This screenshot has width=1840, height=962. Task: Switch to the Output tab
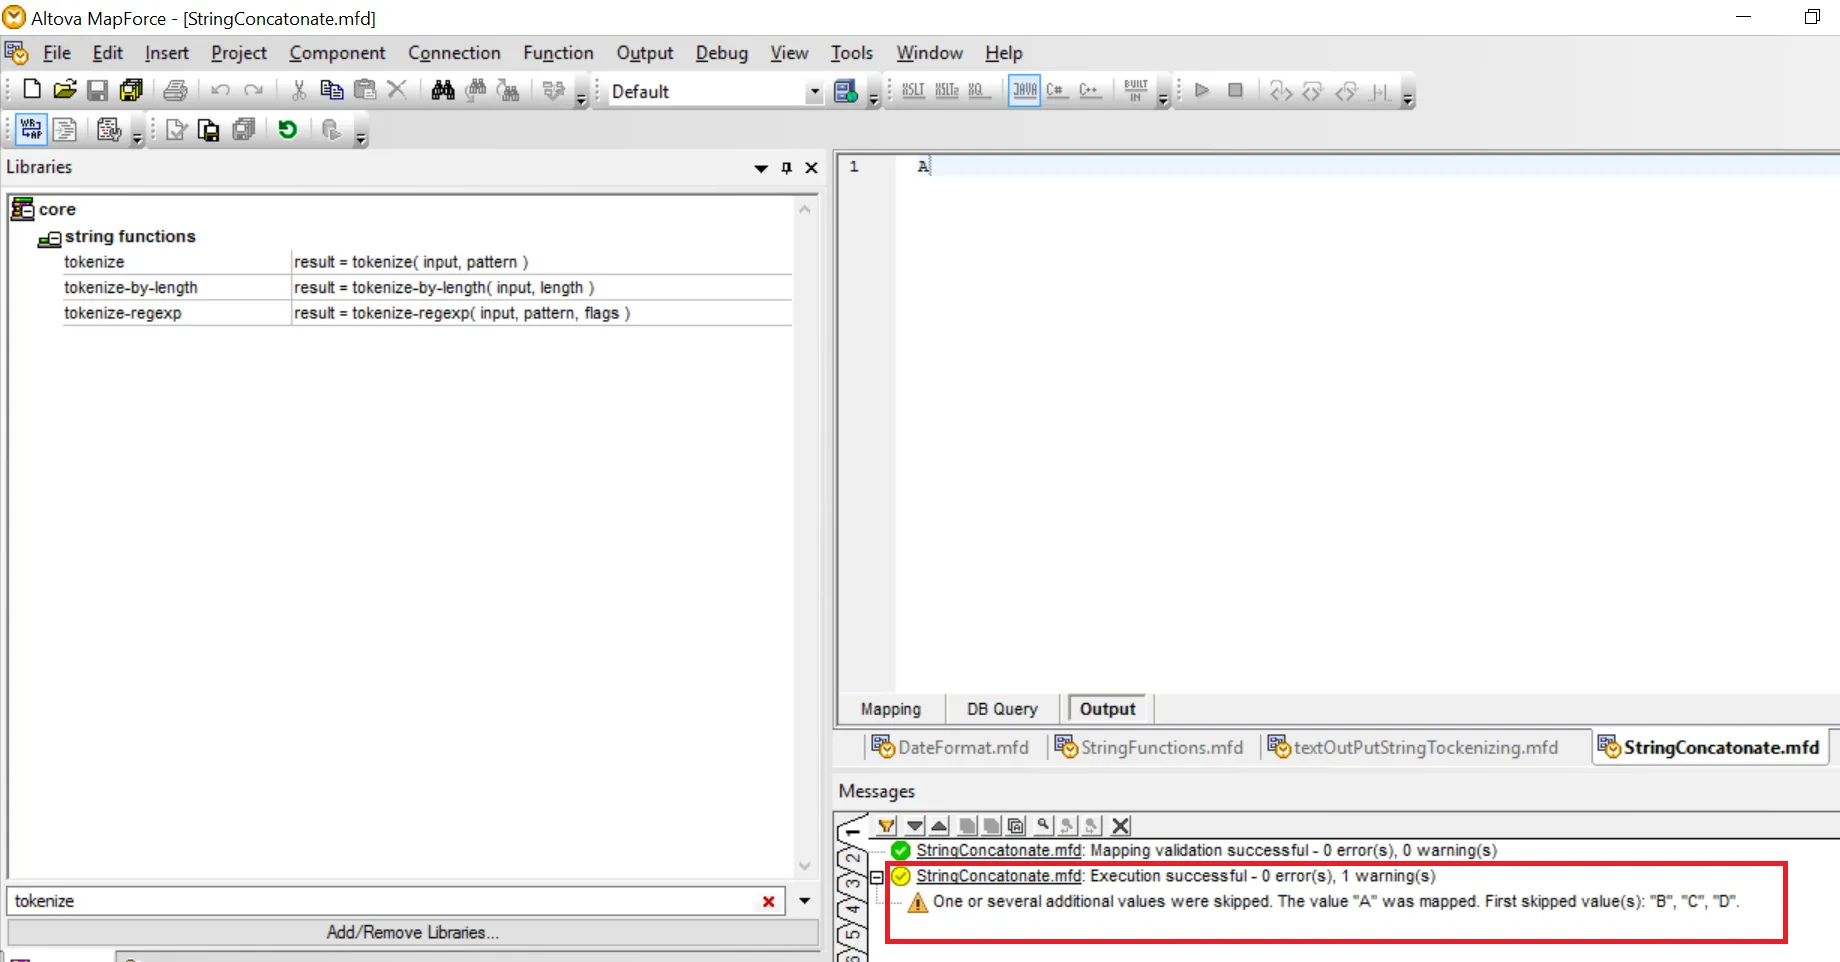[1107, 709]
